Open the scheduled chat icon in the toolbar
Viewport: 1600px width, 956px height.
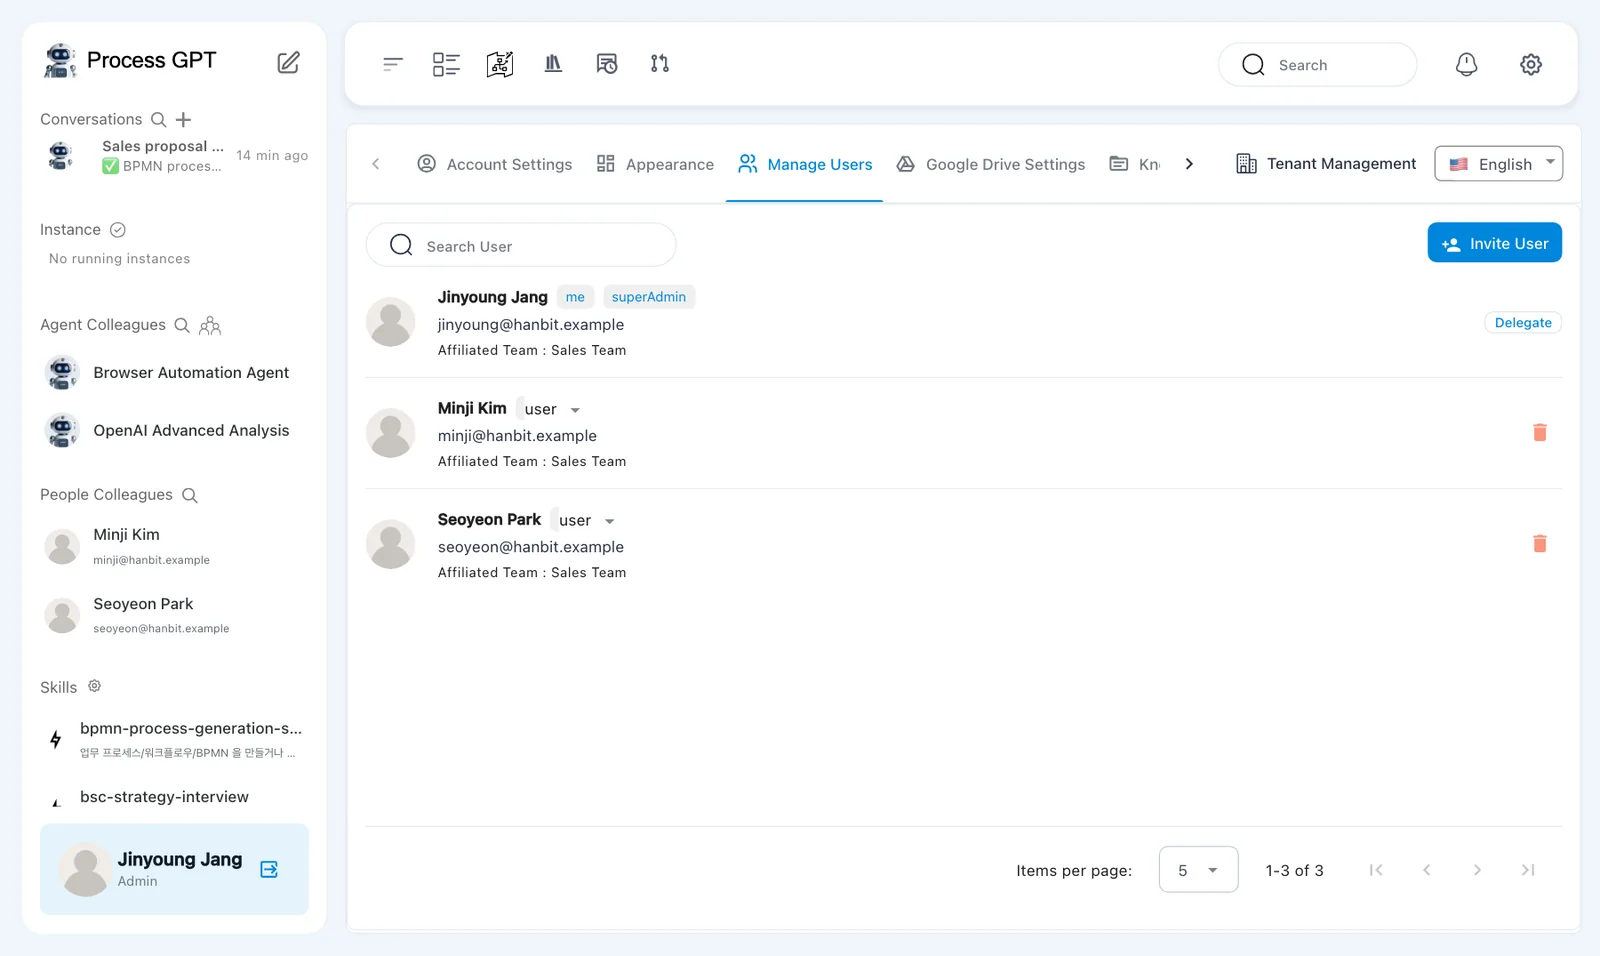[x=607, y=64]
